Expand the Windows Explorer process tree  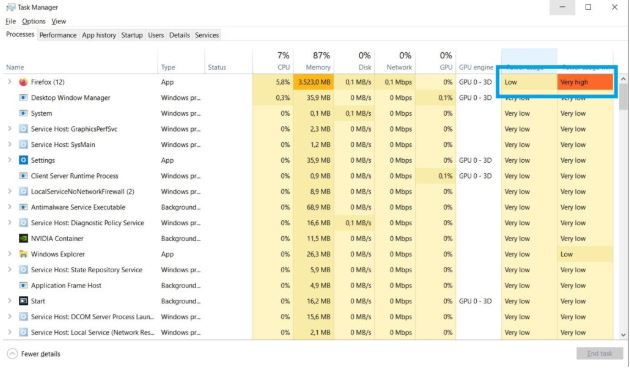point(10,254)
